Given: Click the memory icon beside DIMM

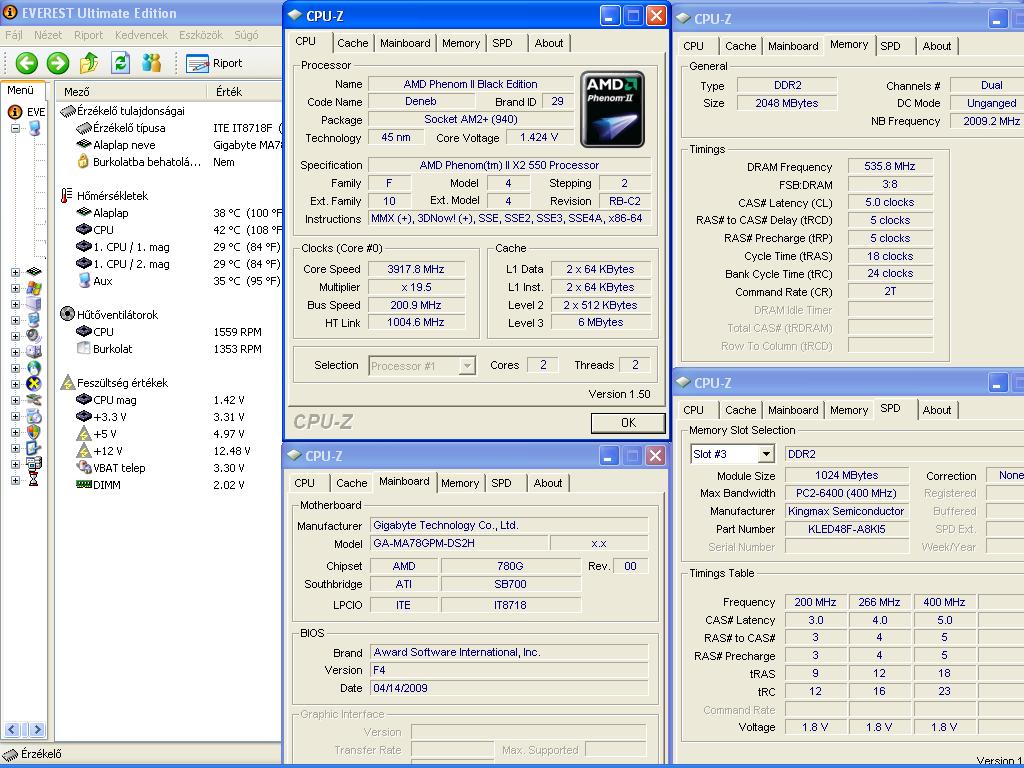Looking at the screenshot, I should click(x=84, y=485).
